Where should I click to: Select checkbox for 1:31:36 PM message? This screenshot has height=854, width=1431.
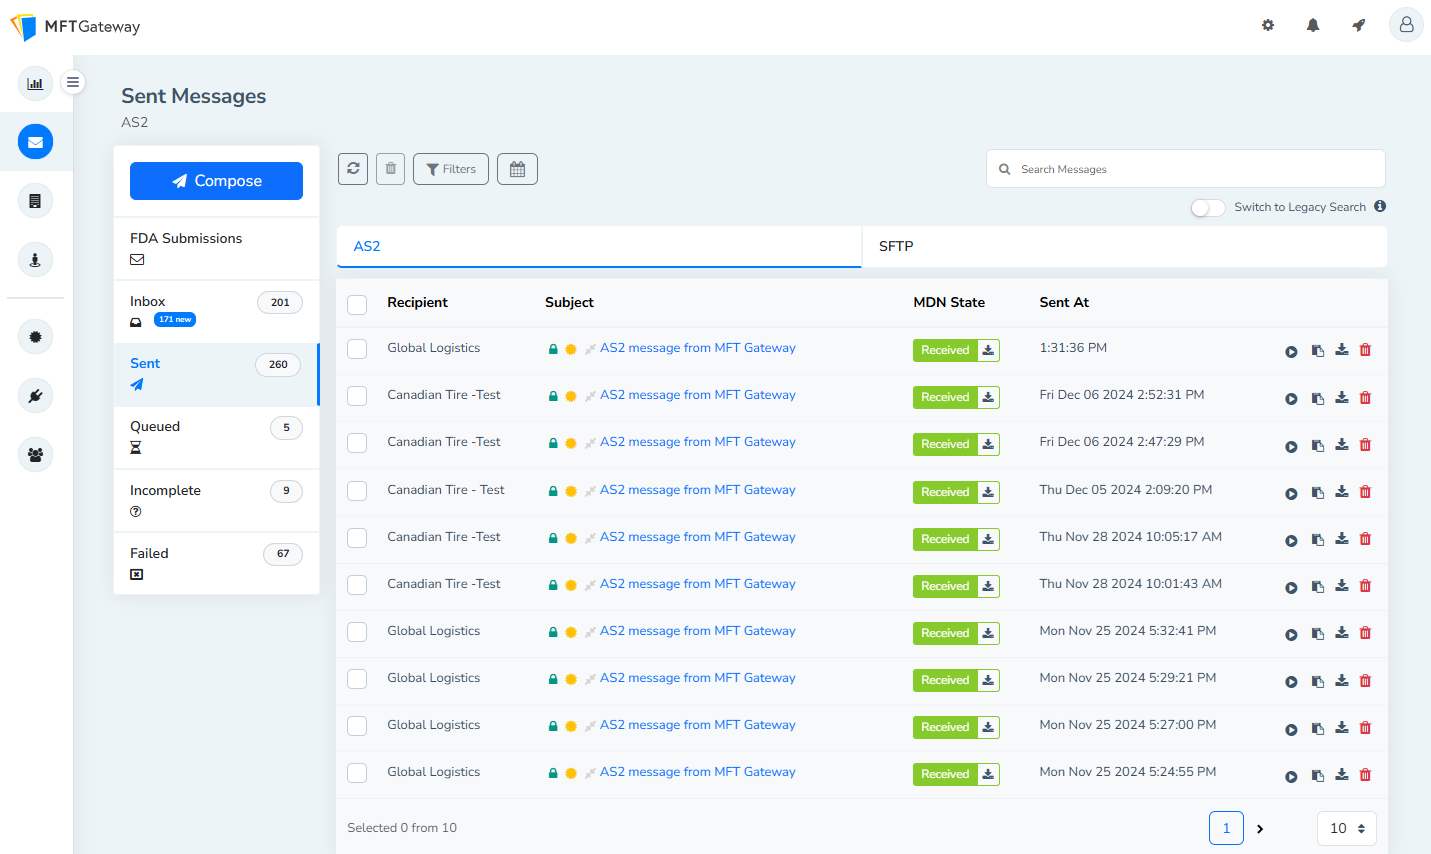357,349
